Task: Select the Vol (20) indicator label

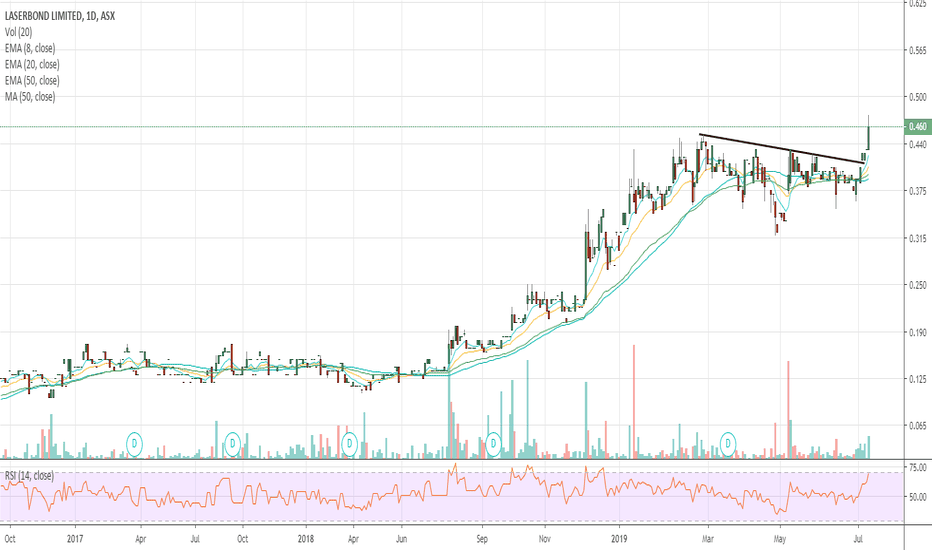Action: pos(18,32)
